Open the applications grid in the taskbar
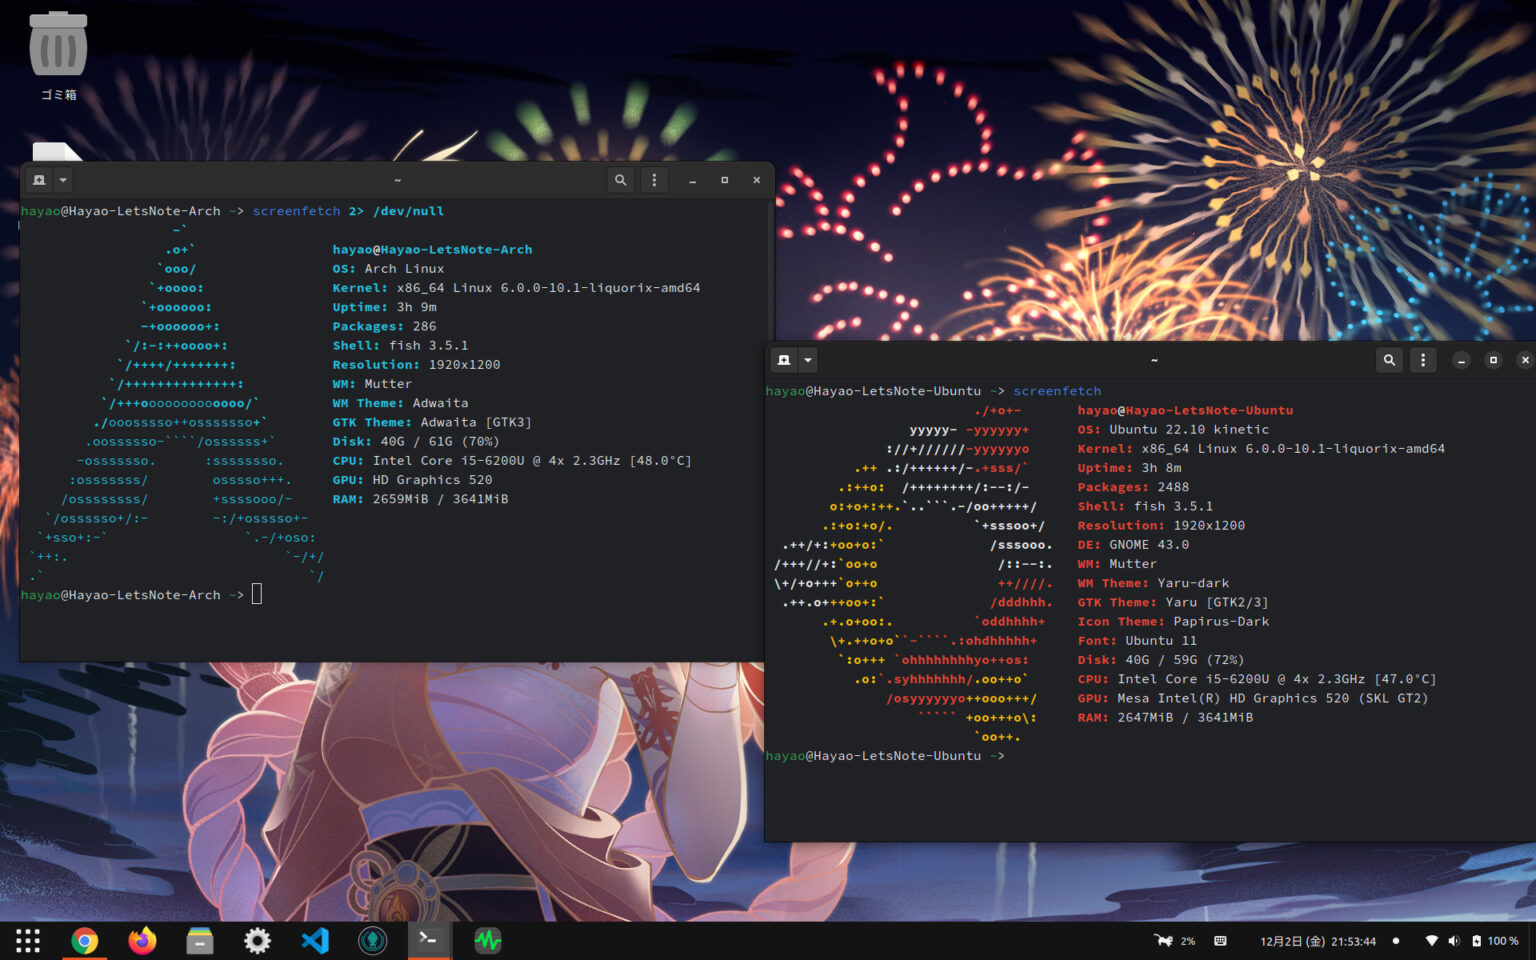 point(28,941)
